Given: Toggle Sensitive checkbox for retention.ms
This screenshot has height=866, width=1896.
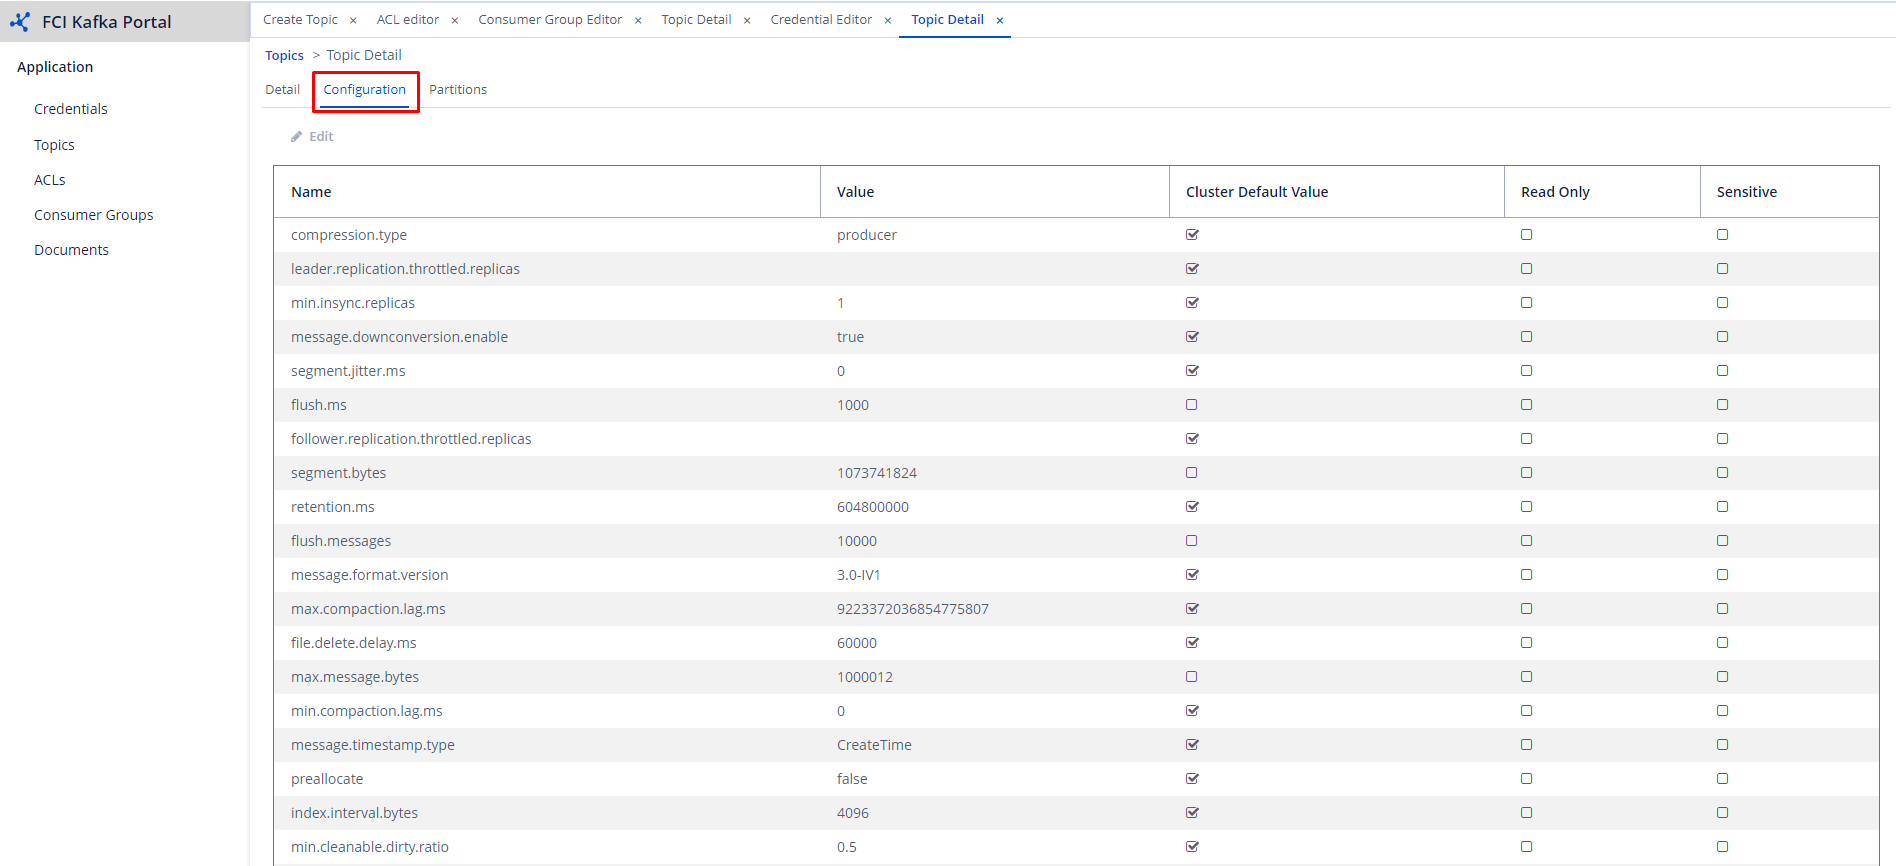Looking at the screenshot, I should 1722,507.
